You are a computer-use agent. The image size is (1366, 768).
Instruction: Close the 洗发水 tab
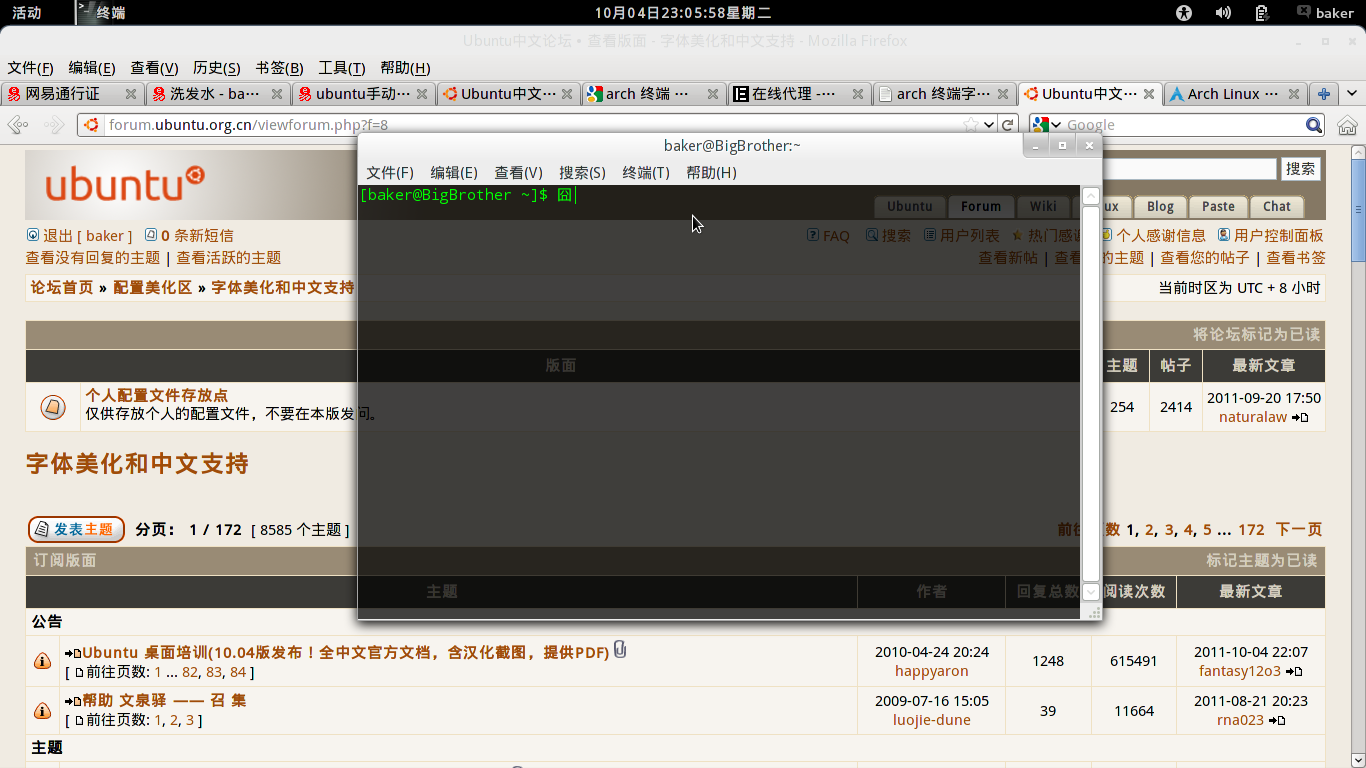[x=276, y=94]
